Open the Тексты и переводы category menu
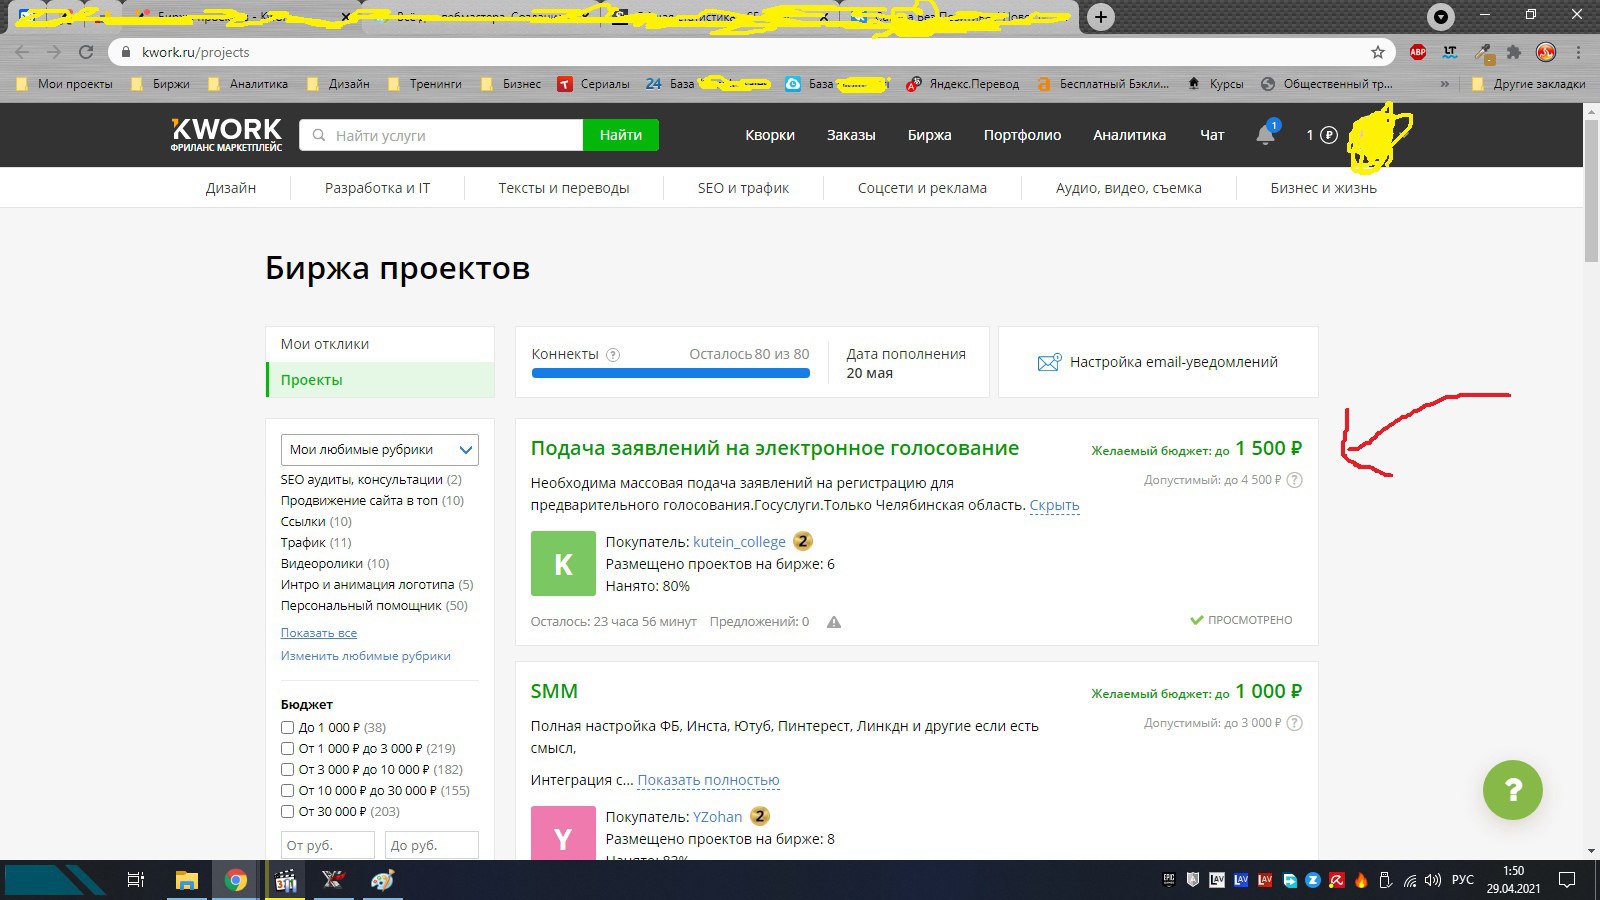This screenshot has width=1600, height=900. [564, 188]
